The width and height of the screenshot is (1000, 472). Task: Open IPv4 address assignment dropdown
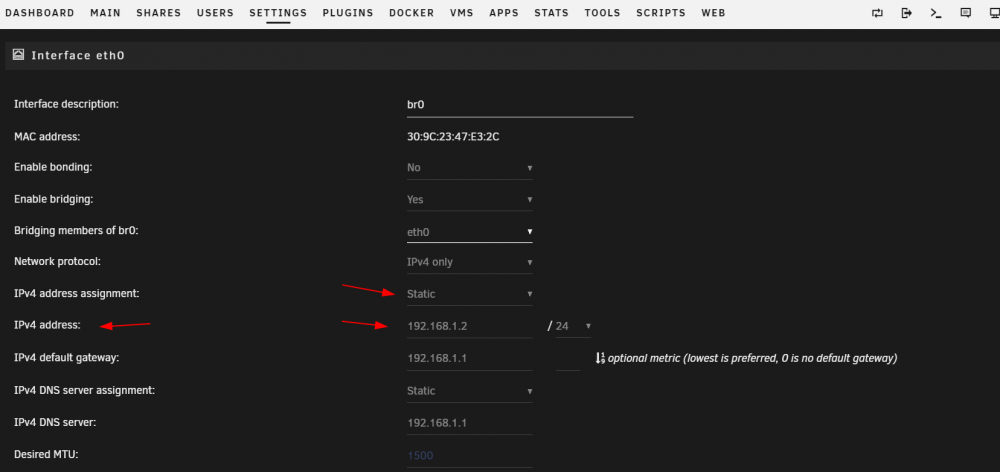point(469,294)
